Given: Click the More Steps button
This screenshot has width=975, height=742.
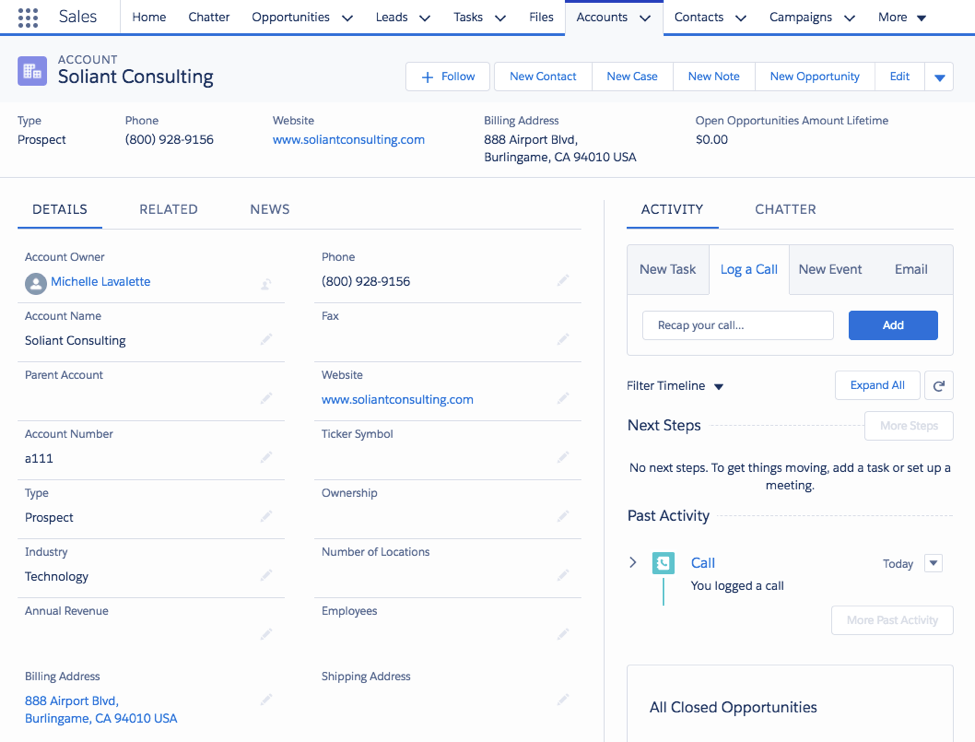Looking at the screenshot, I should point(908,426).
